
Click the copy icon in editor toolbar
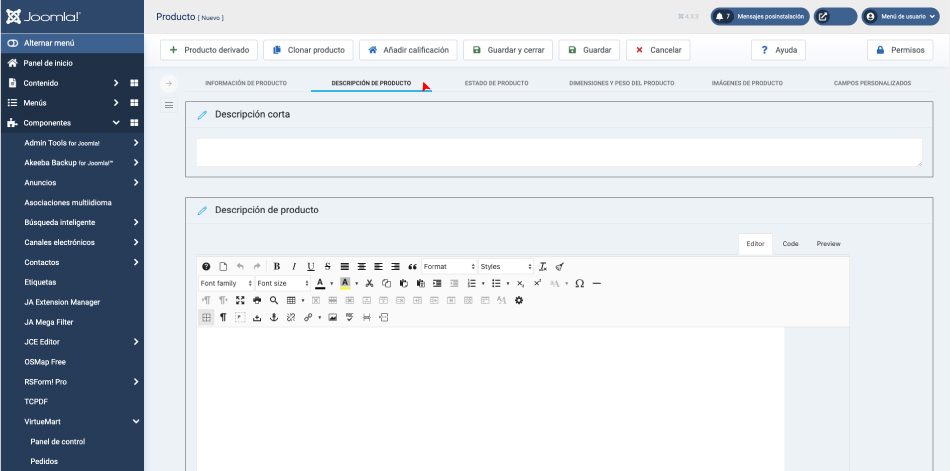point(386,283)
